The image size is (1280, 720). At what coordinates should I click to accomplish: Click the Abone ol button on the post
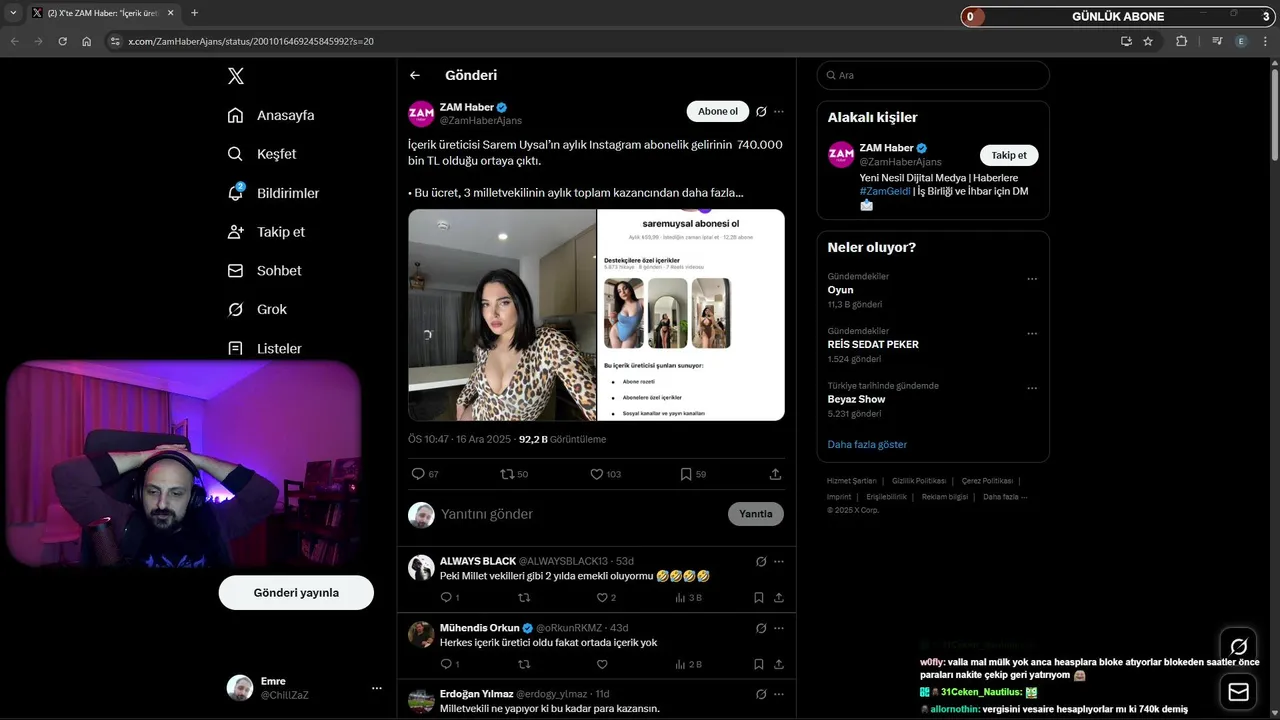[718, 111]
